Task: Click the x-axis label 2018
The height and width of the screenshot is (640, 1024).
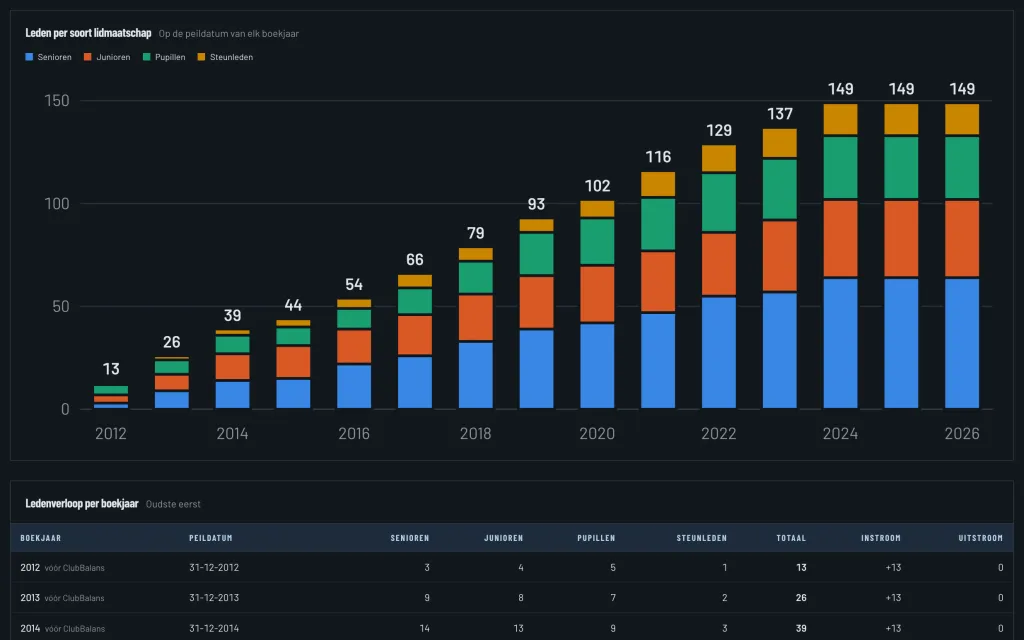Action: tap(475, 433)
